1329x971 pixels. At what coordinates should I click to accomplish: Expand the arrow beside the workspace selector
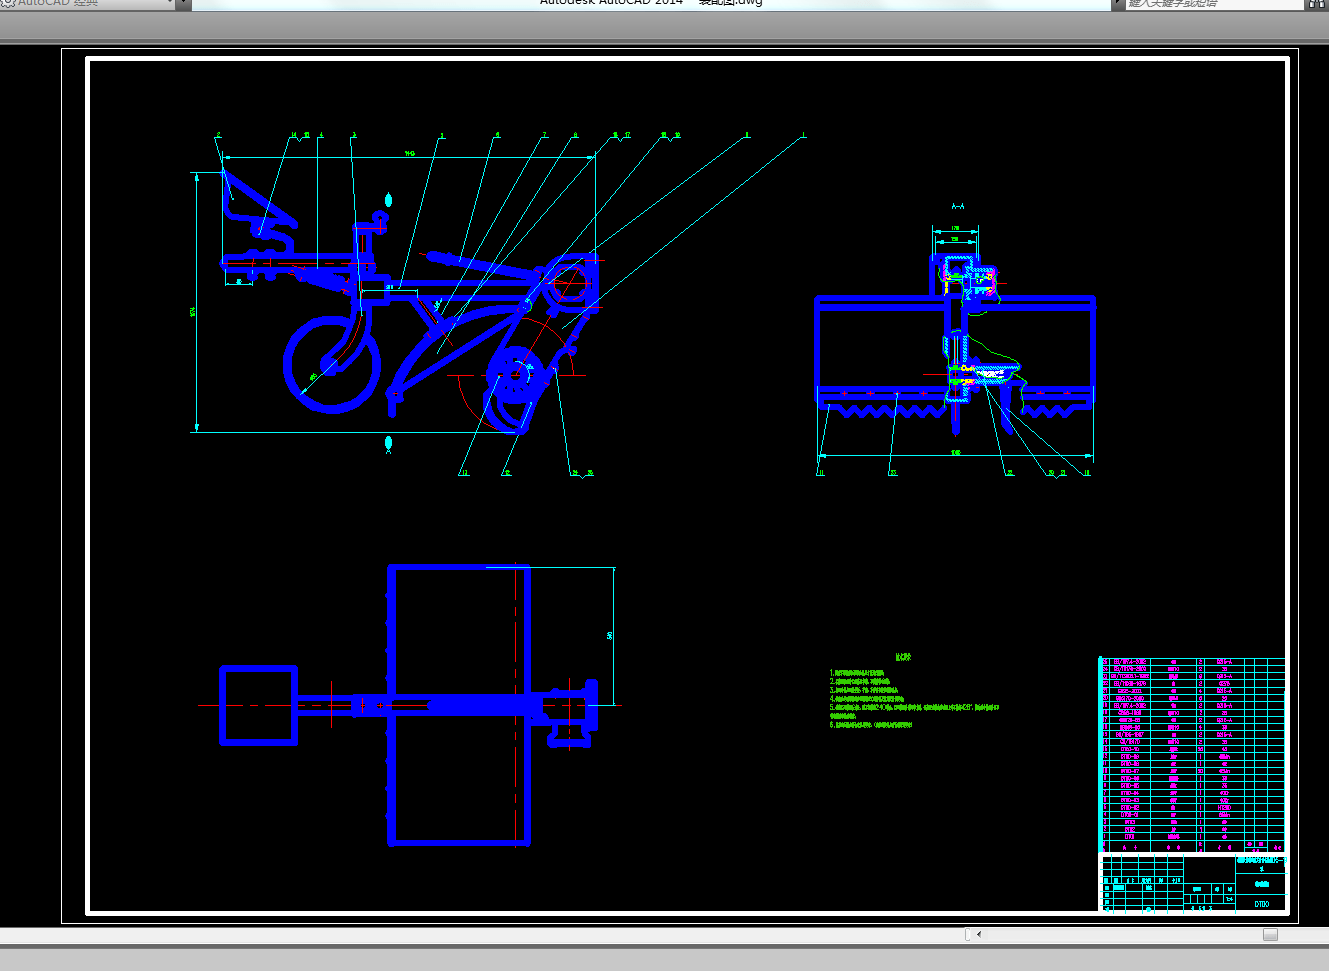point(183,4)
